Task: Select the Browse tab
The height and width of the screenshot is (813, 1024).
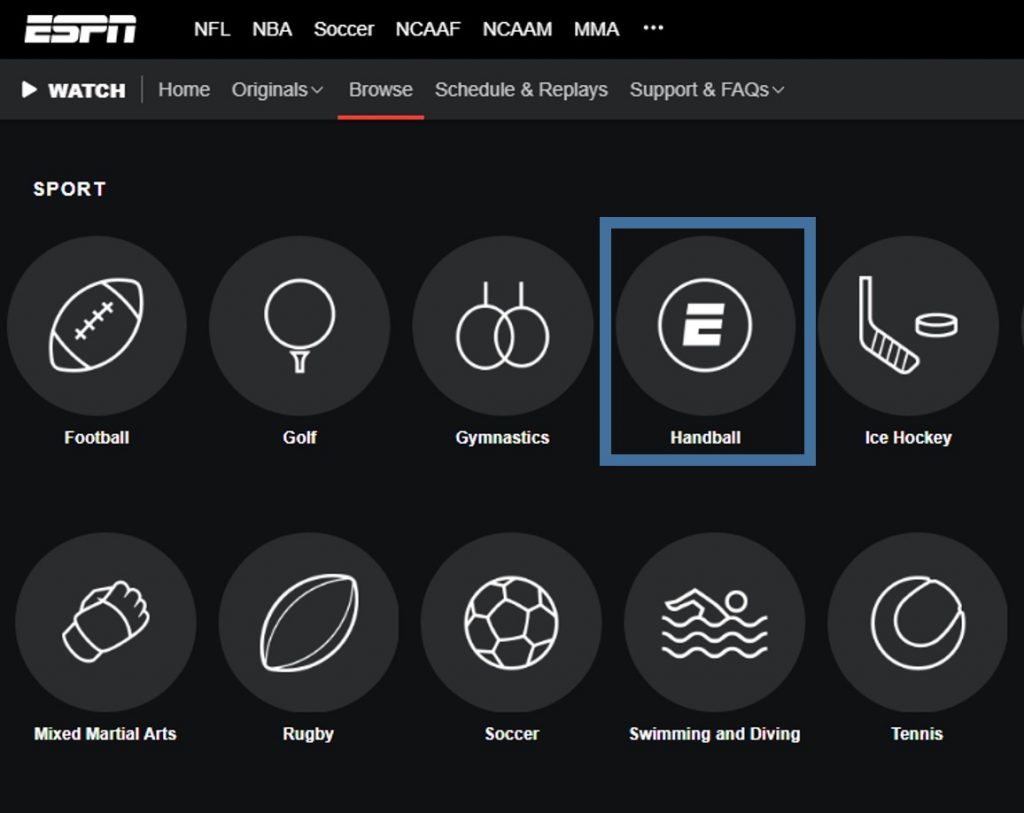Action: [381, 89]
